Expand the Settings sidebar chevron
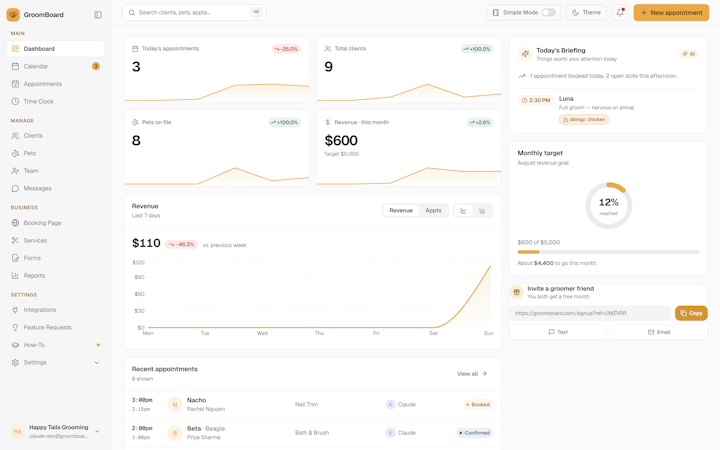This screenshot has height=450, width=720. [x=97, y=363]
